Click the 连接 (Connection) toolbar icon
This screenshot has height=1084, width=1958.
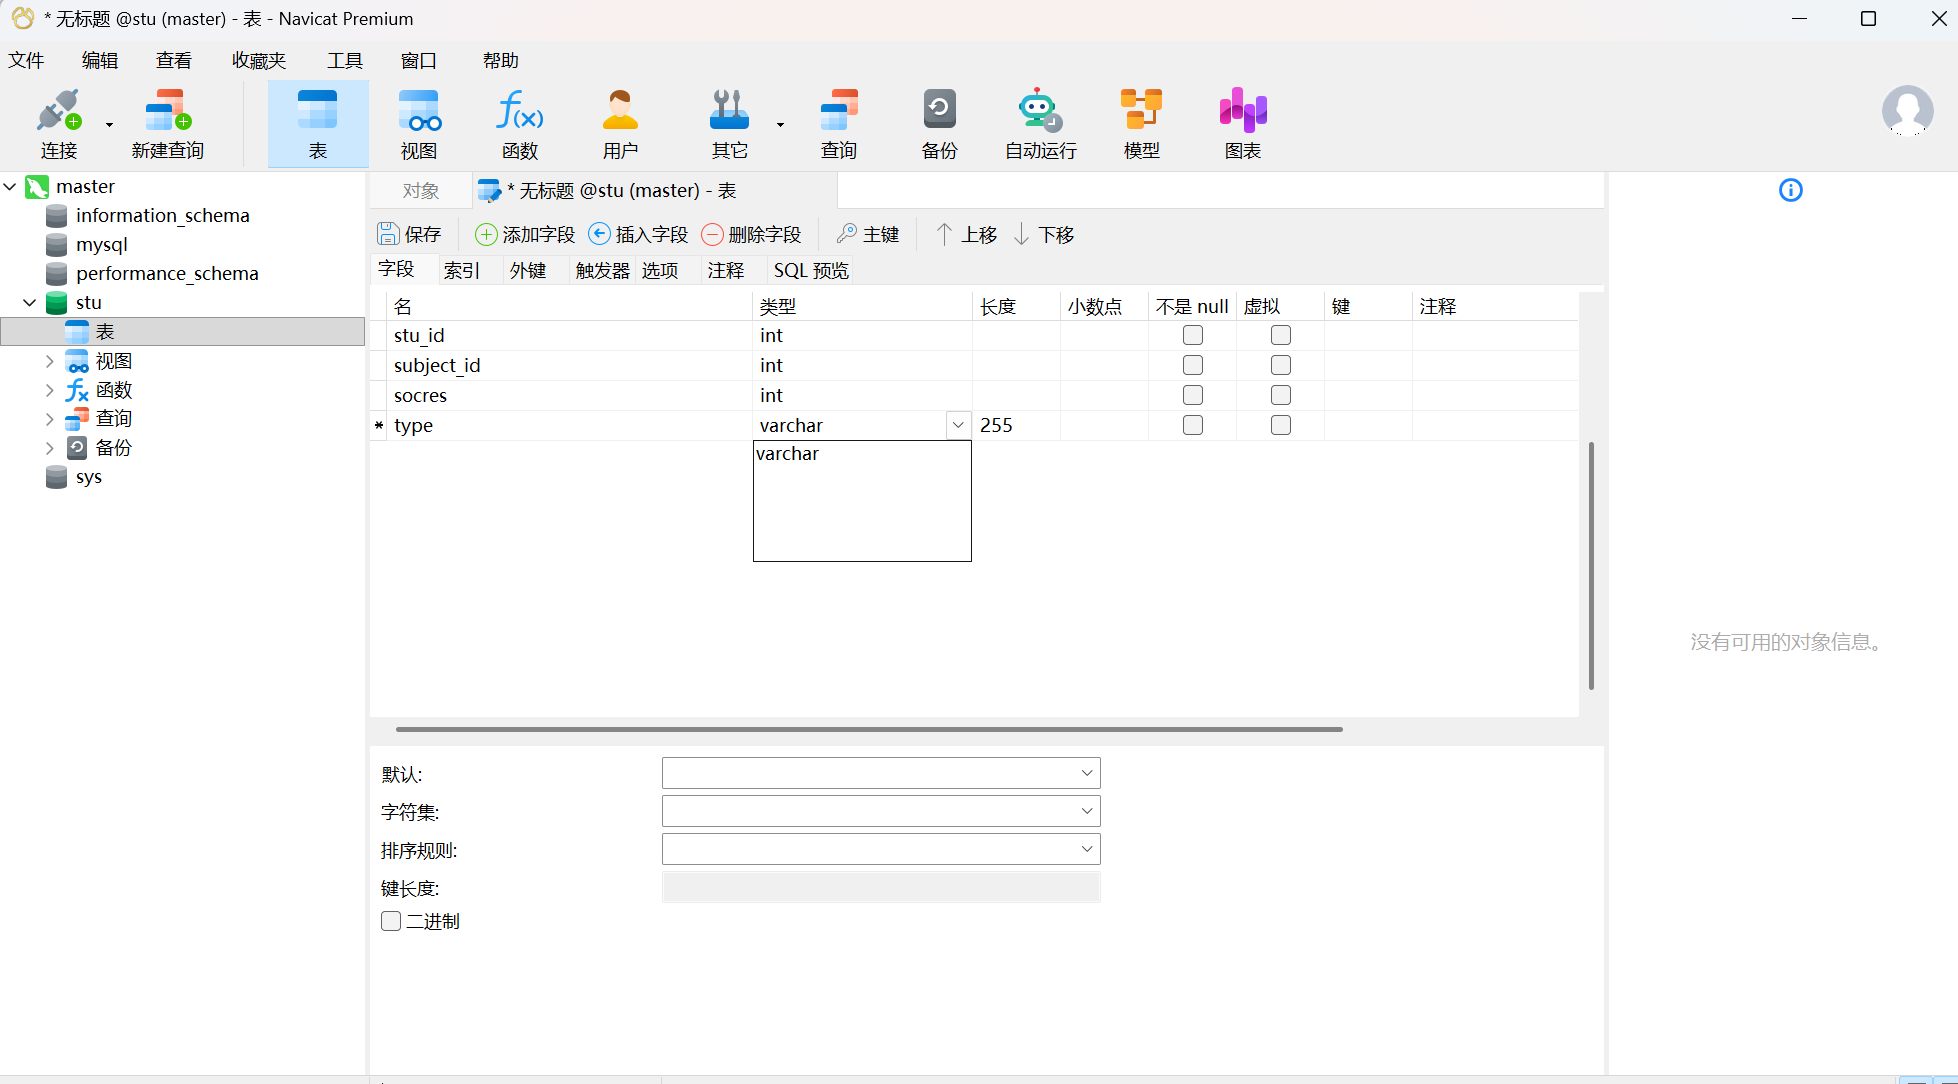pyautogui.click(x=58, y=112)
